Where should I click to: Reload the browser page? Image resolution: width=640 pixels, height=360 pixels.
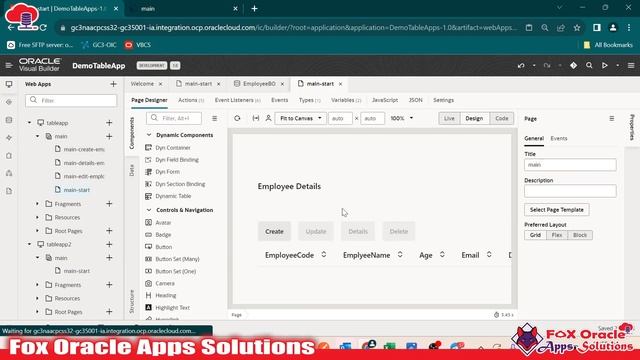[43, 28]
